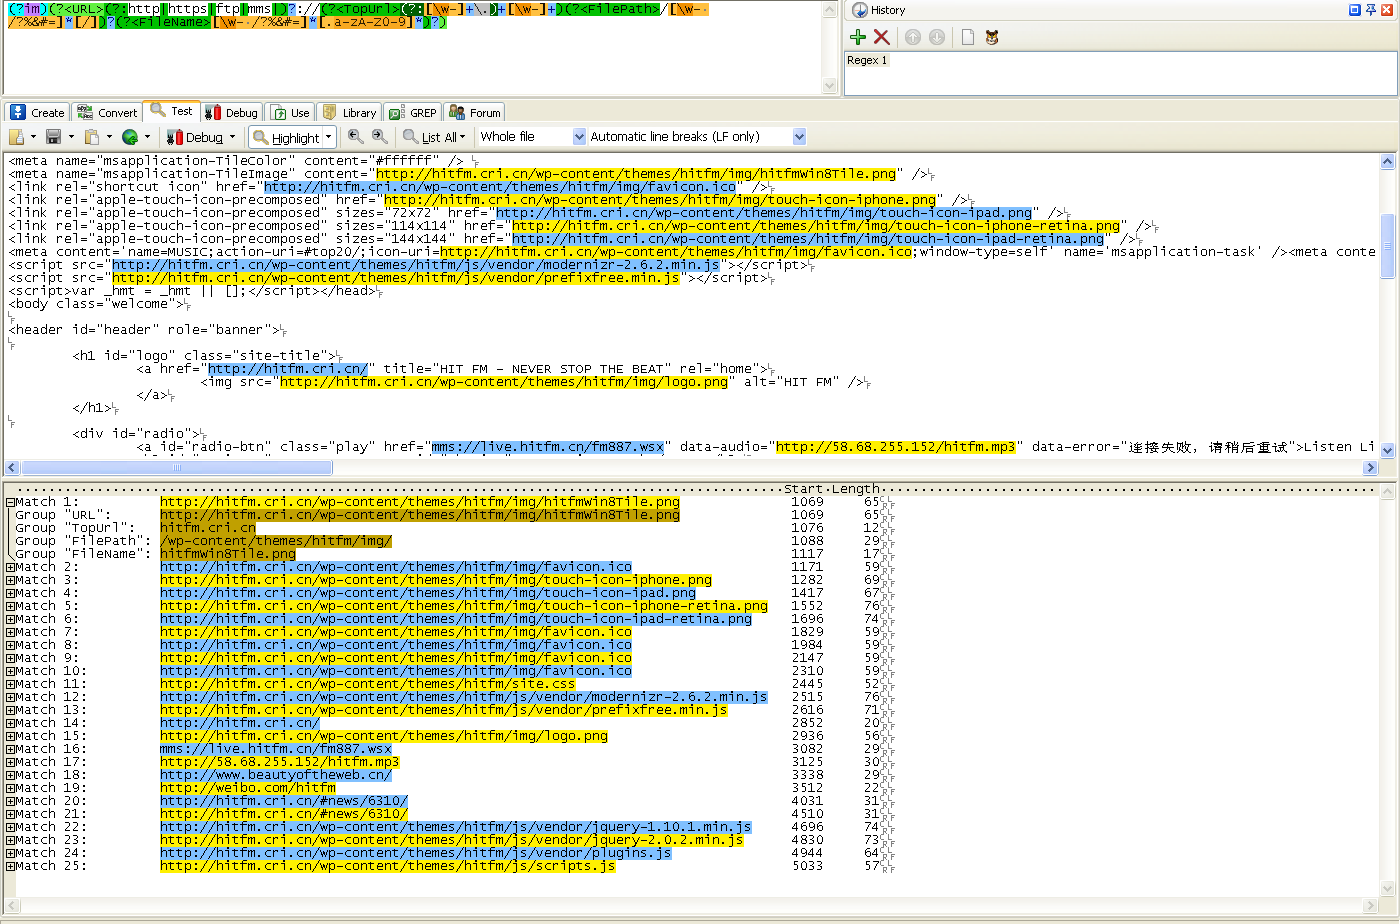Expand the Match 14 tree node

[x=10, y=723]
